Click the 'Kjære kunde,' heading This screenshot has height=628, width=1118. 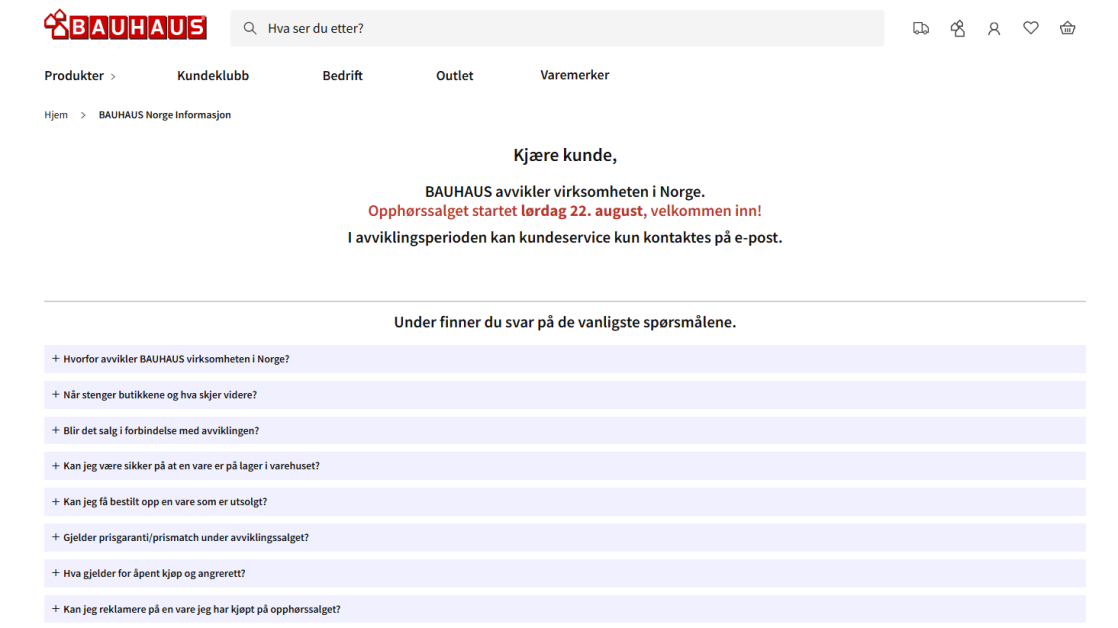[565, 155]
